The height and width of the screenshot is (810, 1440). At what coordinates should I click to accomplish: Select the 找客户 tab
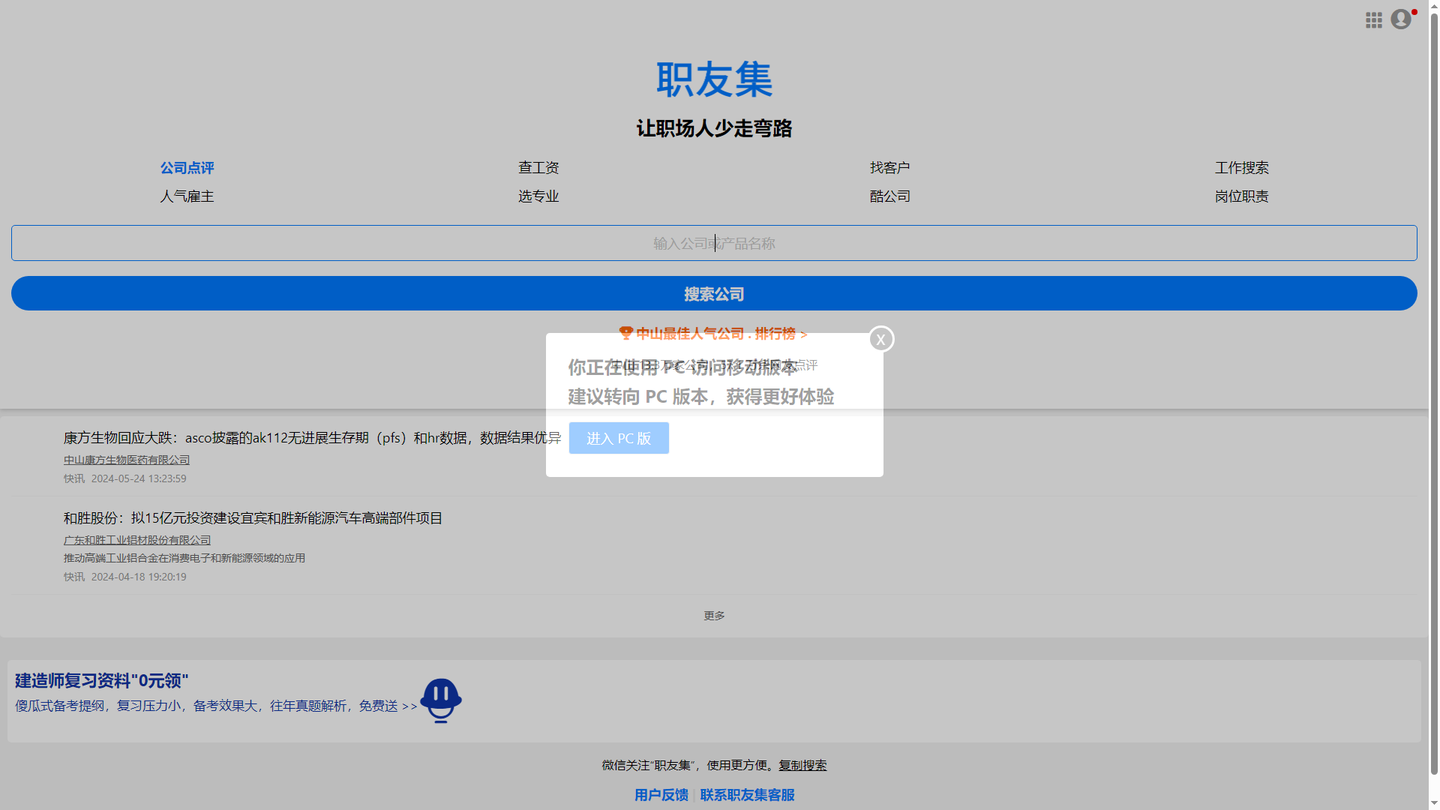[x=890, y=168]
